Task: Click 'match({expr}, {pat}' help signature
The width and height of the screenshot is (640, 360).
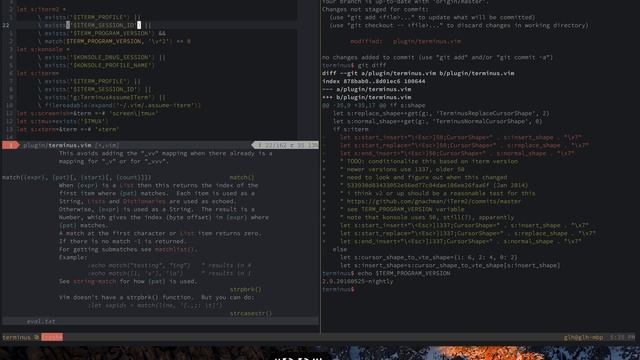Action: [77, 178]
